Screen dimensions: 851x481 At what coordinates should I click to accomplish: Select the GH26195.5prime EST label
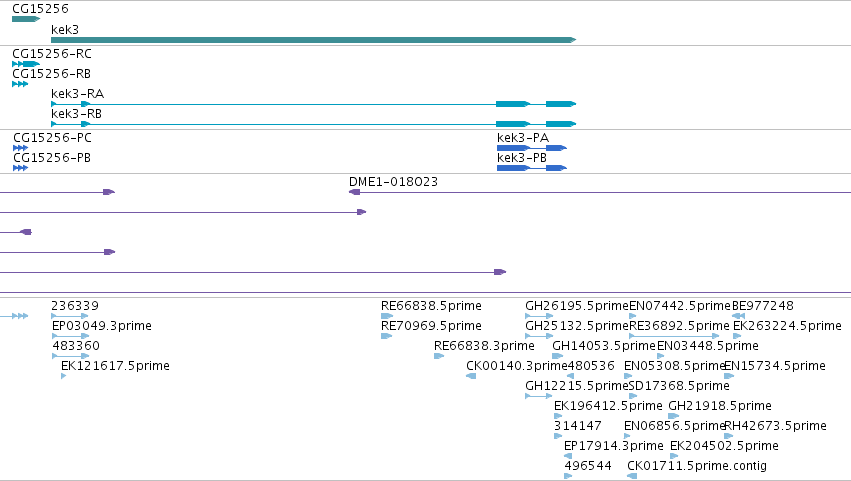click(x=576, y=306)
